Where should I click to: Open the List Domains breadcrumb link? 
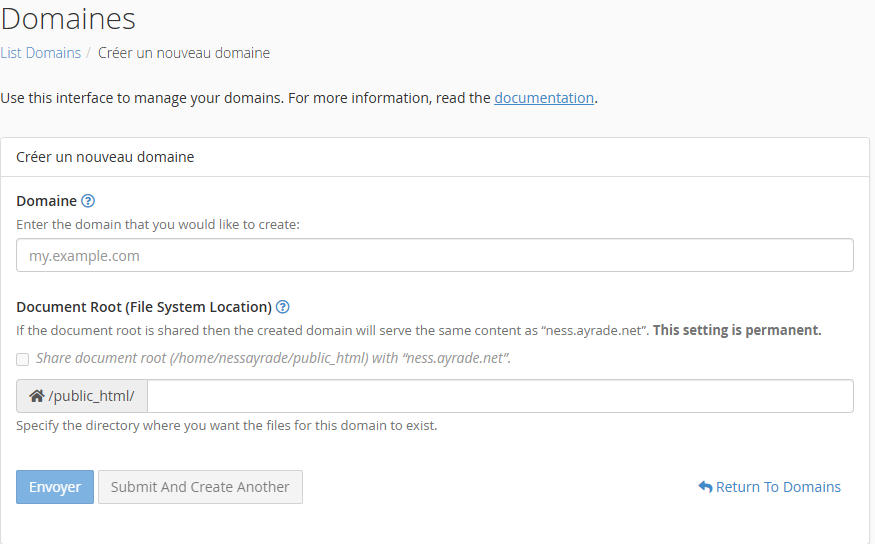(41, 53)
